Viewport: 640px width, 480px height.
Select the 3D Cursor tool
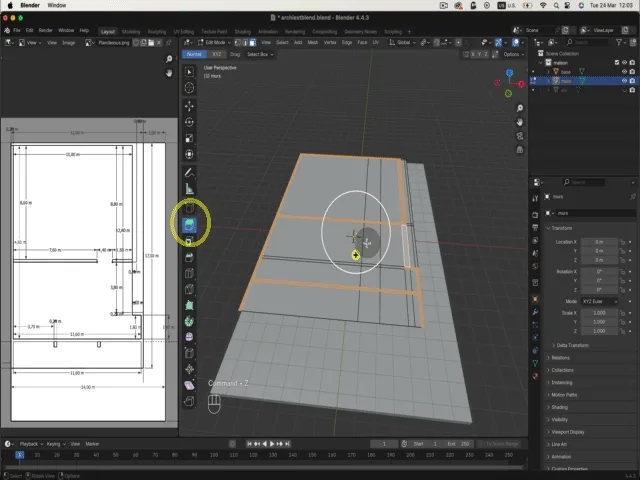[190, 88]
